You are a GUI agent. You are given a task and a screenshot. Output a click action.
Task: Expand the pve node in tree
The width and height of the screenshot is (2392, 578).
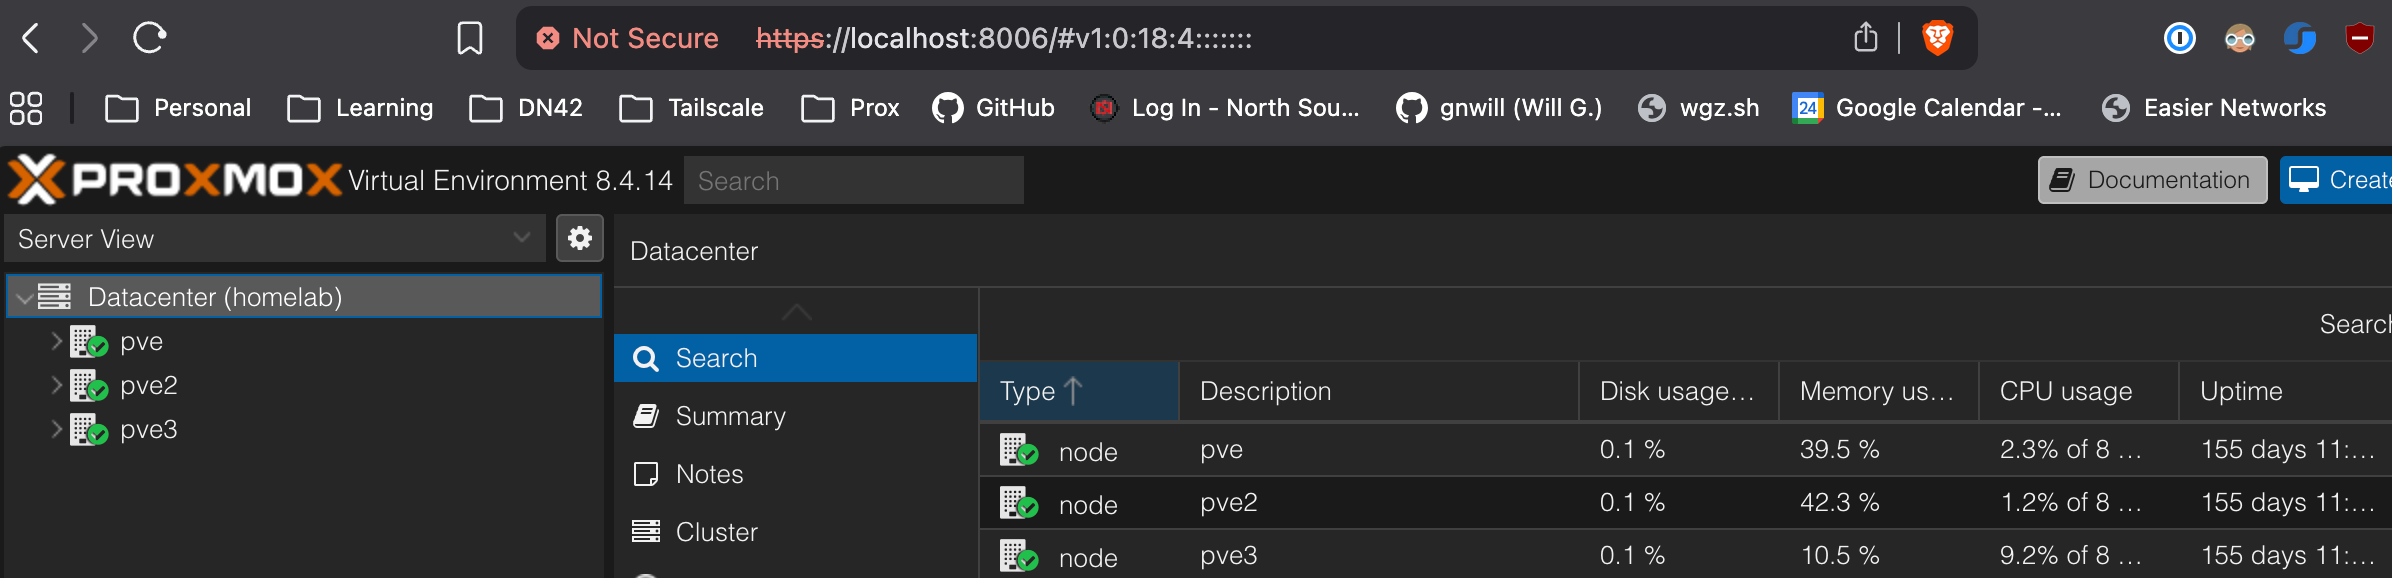tap(56, 341)
